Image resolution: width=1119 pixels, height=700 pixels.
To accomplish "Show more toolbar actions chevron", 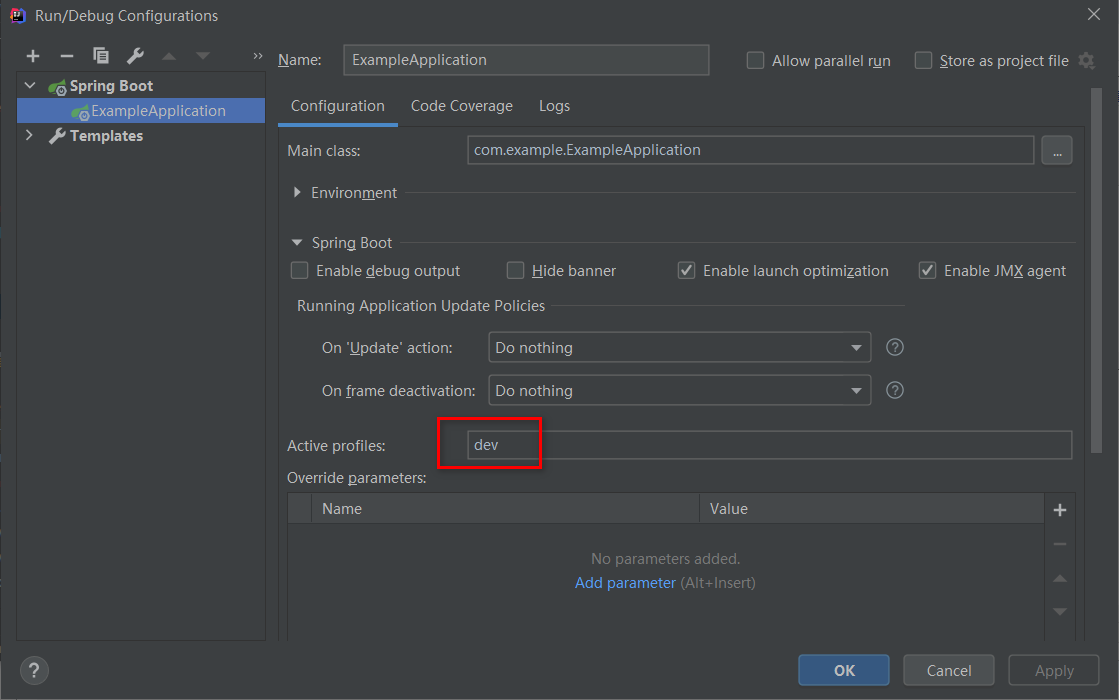I will (258, 56).
